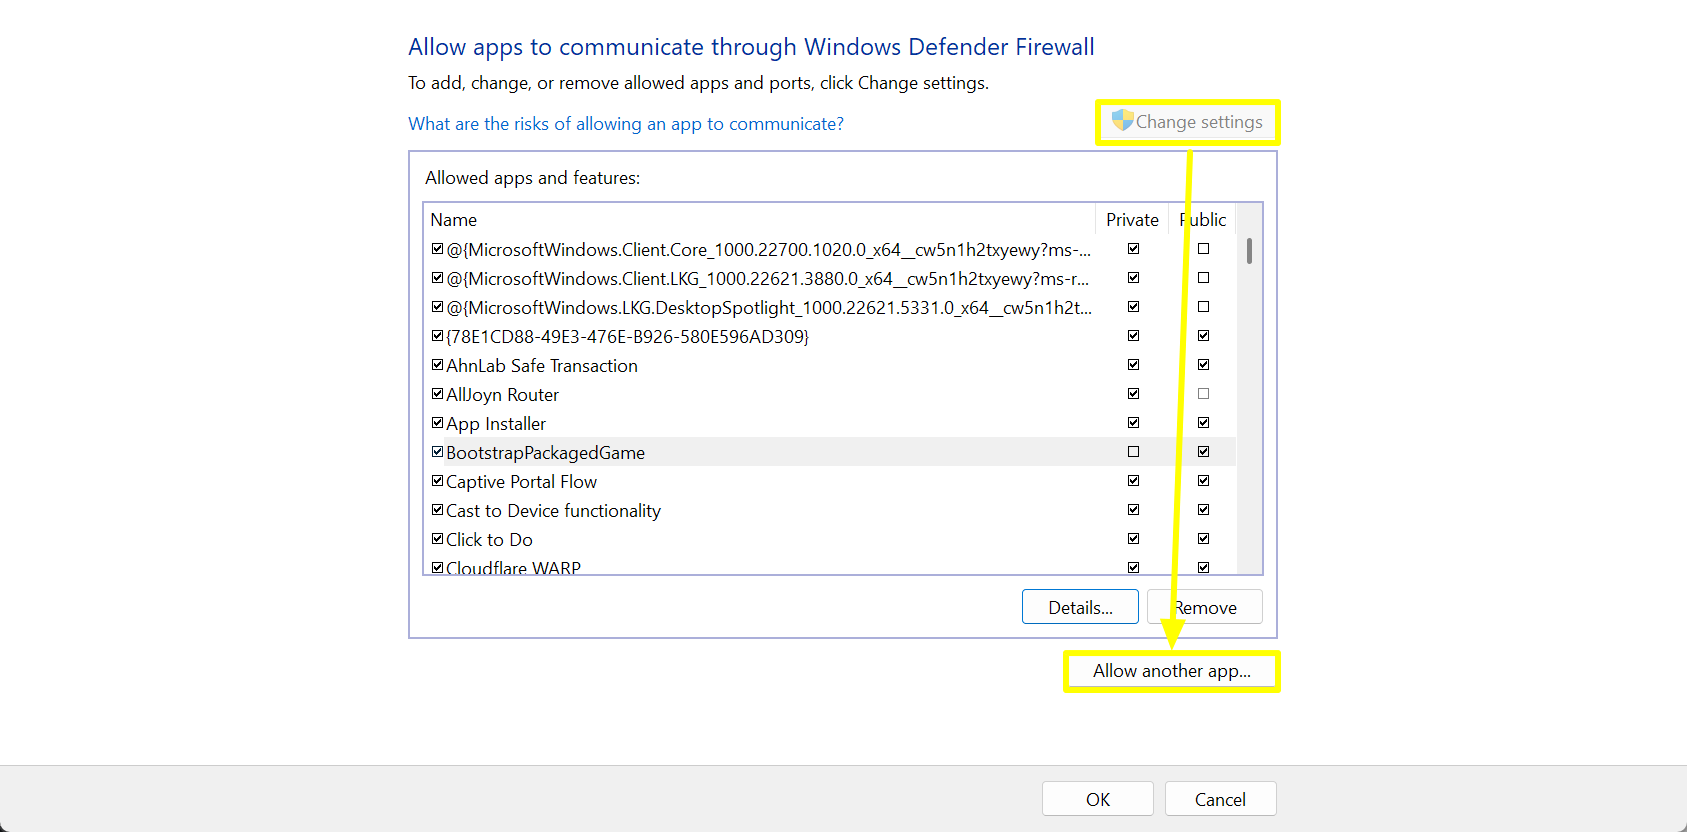Toggle the enable checkbox beside AllJoyn Router
Image resolution: width=1687 pixels, height=832 pixels.
(437, 394)
